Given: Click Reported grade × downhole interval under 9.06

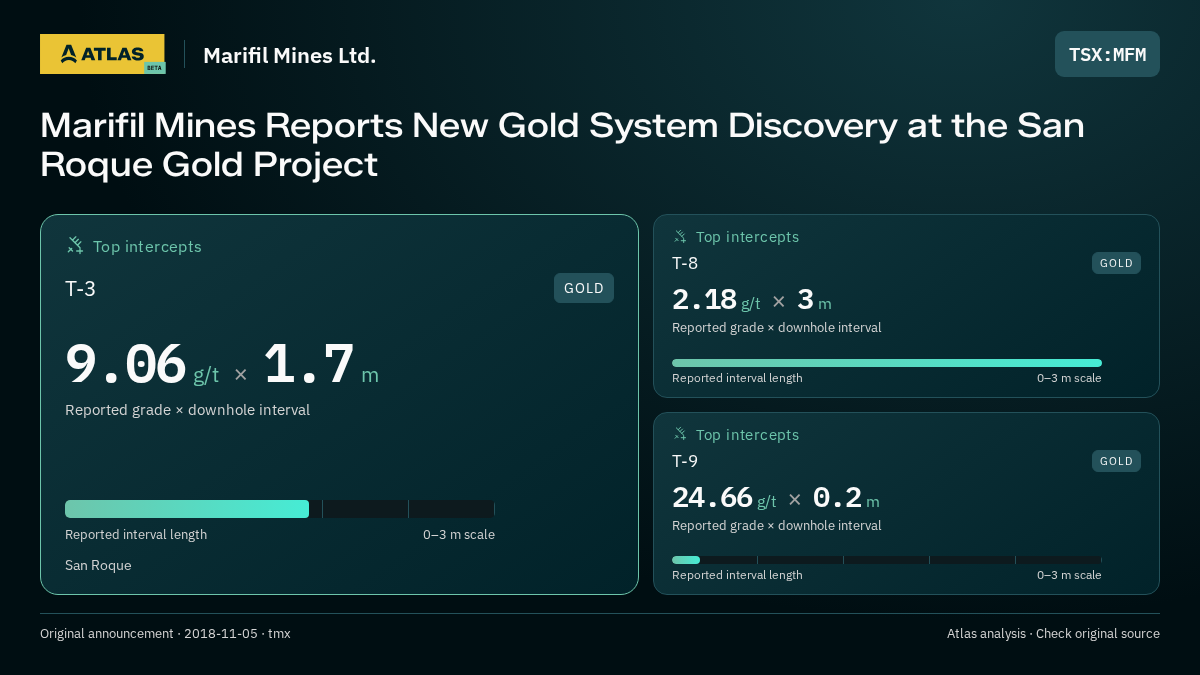Looking at the screenshot, I should (187, 410).
